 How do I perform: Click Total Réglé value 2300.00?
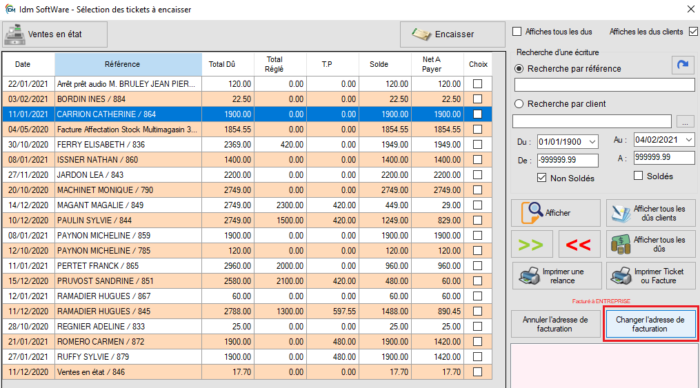click(x=290, y=205)
